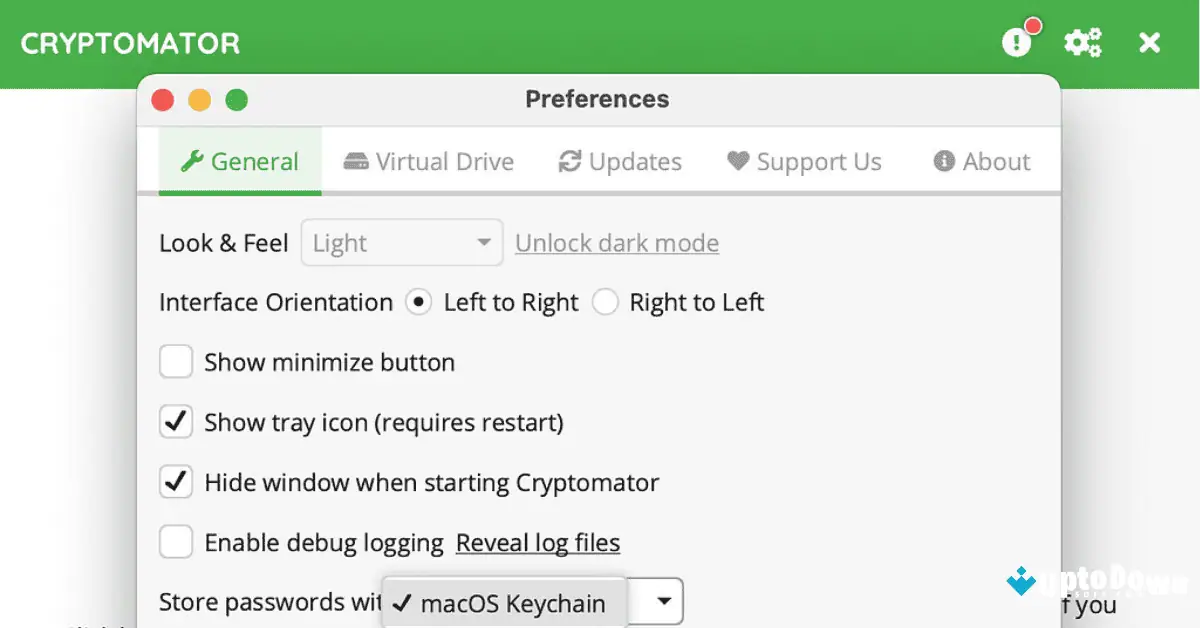Screen dimensions: 1200x628
Task: Enable the Show minimize button checkbox
Action: 176,361
